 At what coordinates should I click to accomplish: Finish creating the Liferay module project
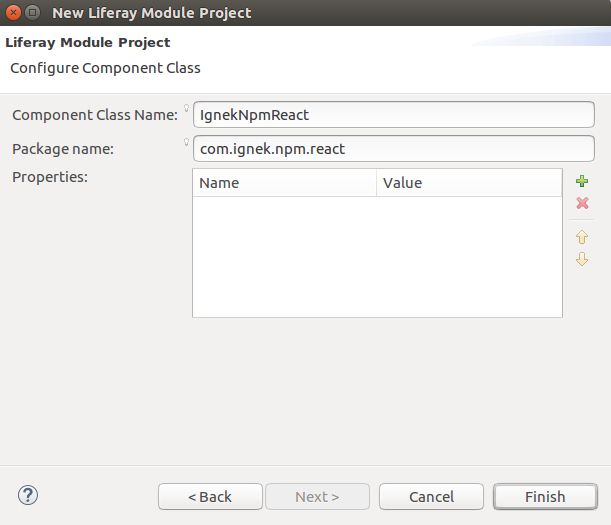coord(545,497)
